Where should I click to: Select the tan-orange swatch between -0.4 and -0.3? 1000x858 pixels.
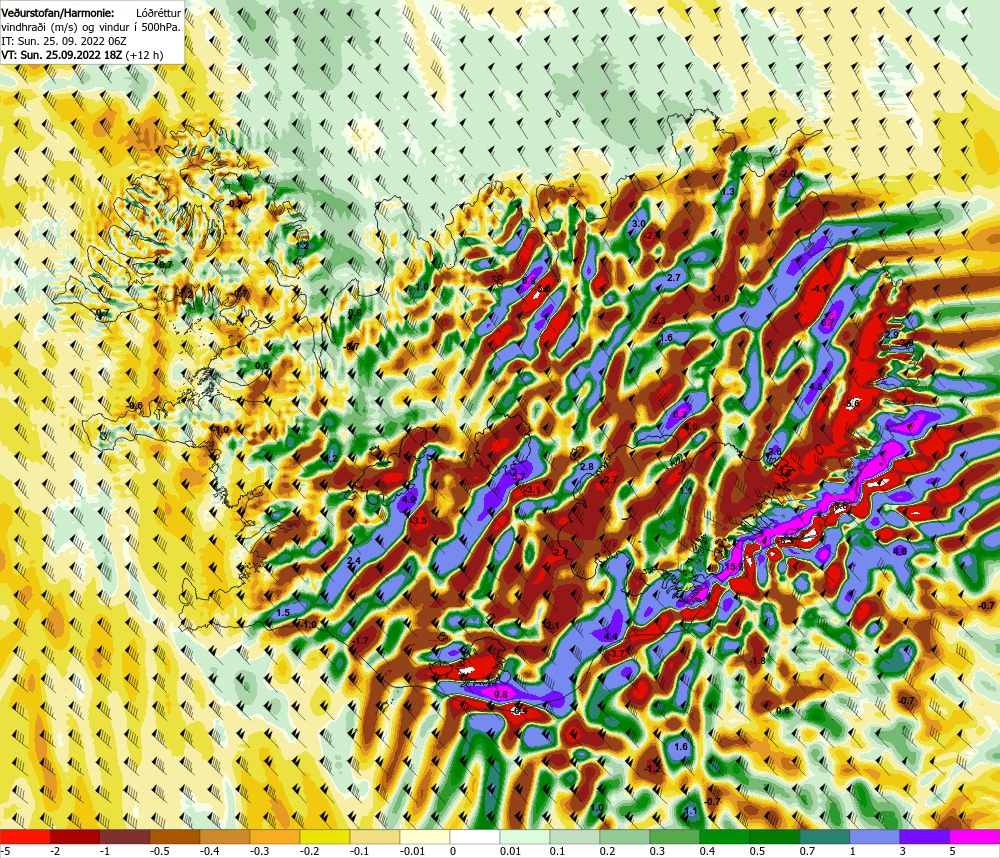225,836
